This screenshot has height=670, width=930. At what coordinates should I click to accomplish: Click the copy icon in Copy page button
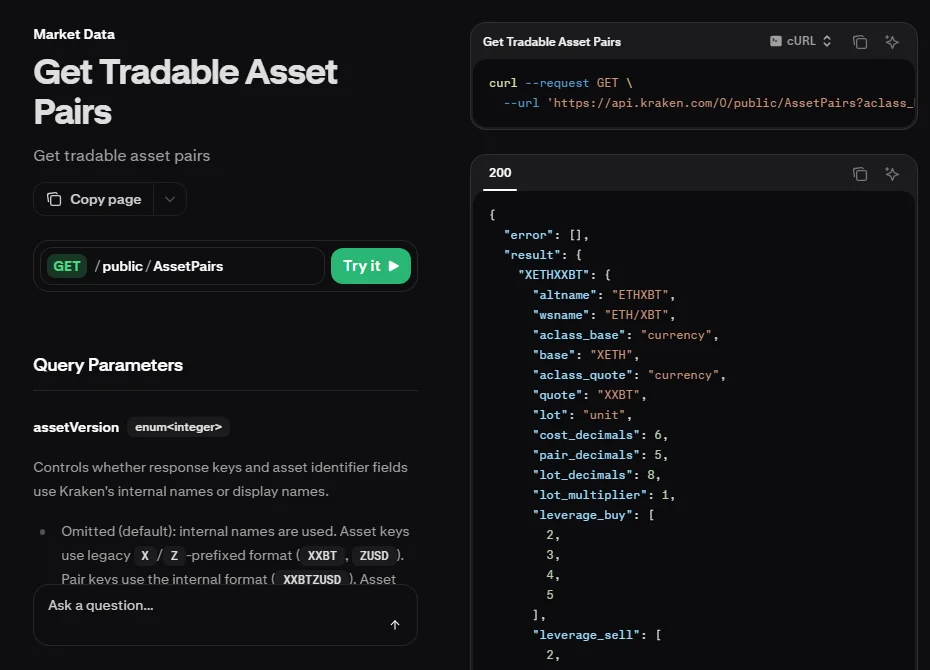pos(54,199)
